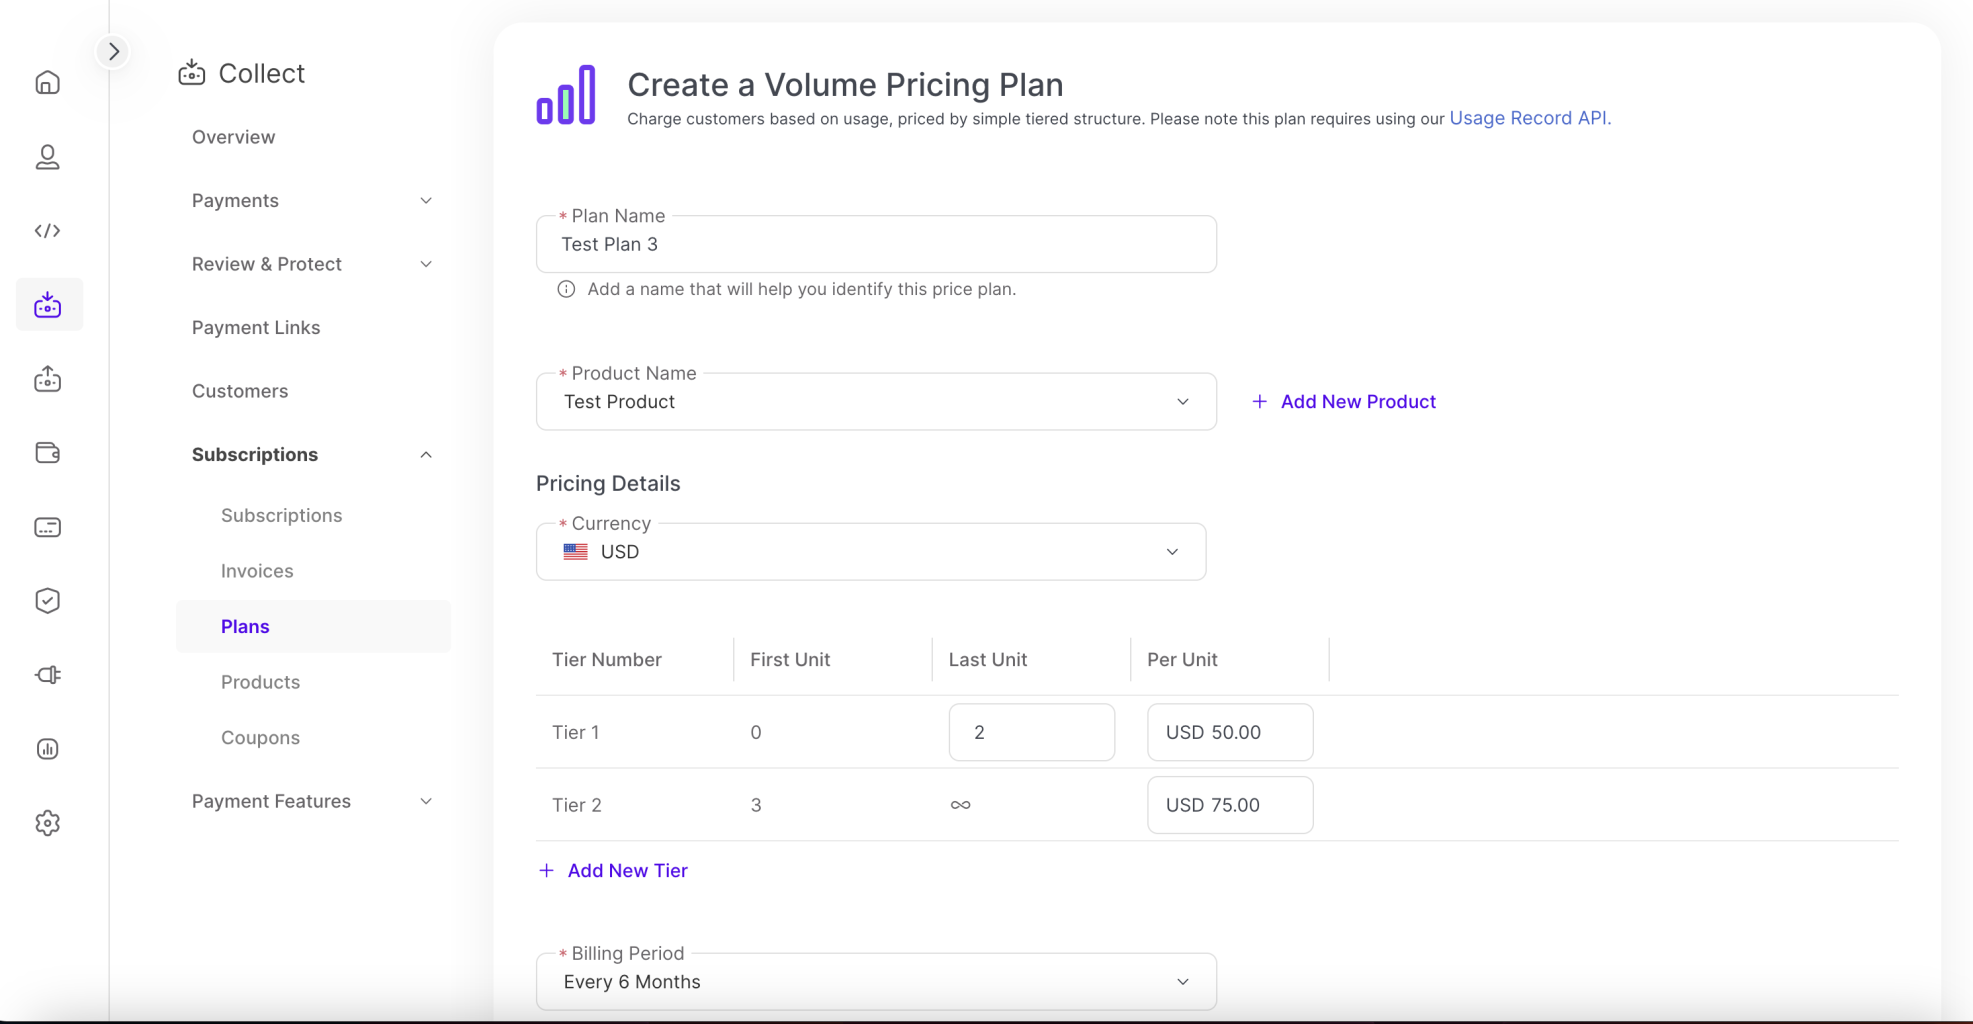1973x1024 pixels.
Task: Select the wallet icon in left rail
Action: click(x=47, y=453)
